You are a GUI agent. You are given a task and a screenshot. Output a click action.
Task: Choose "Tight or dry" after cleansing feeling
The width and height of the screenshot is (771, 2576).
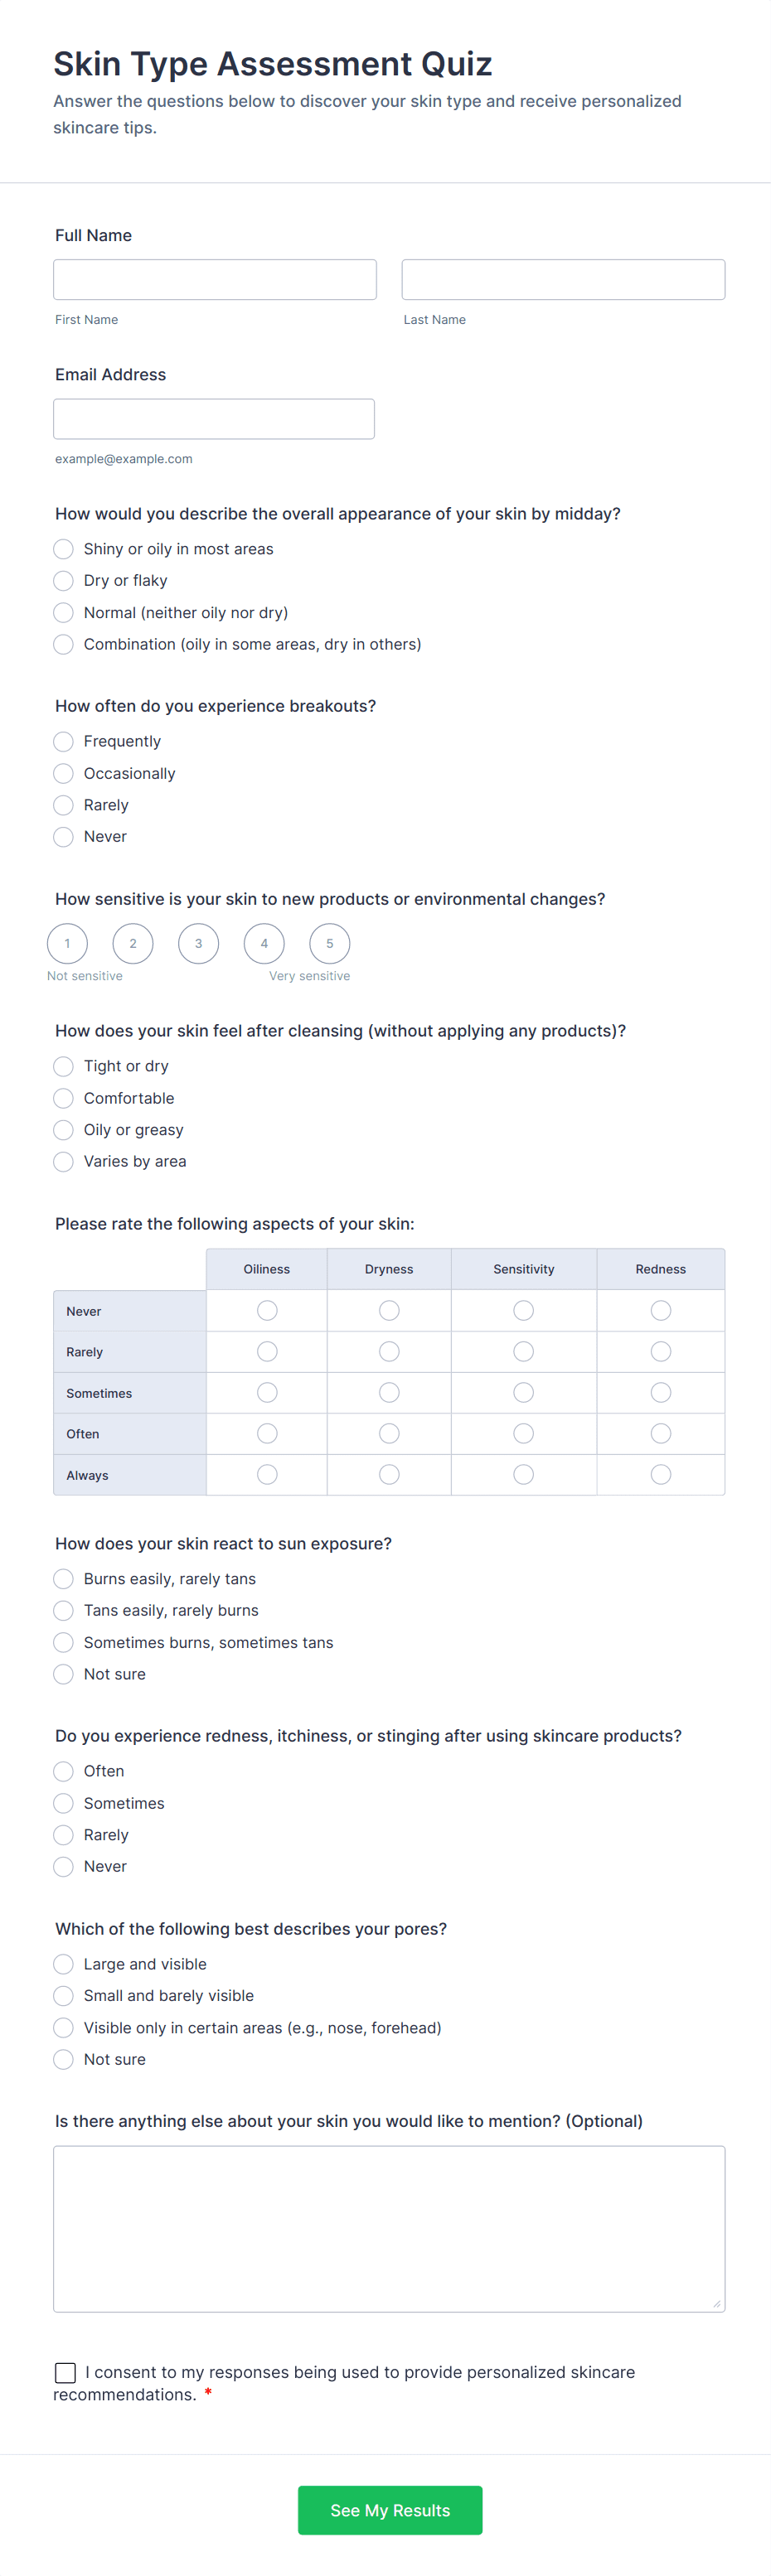tap(63, 1066)
